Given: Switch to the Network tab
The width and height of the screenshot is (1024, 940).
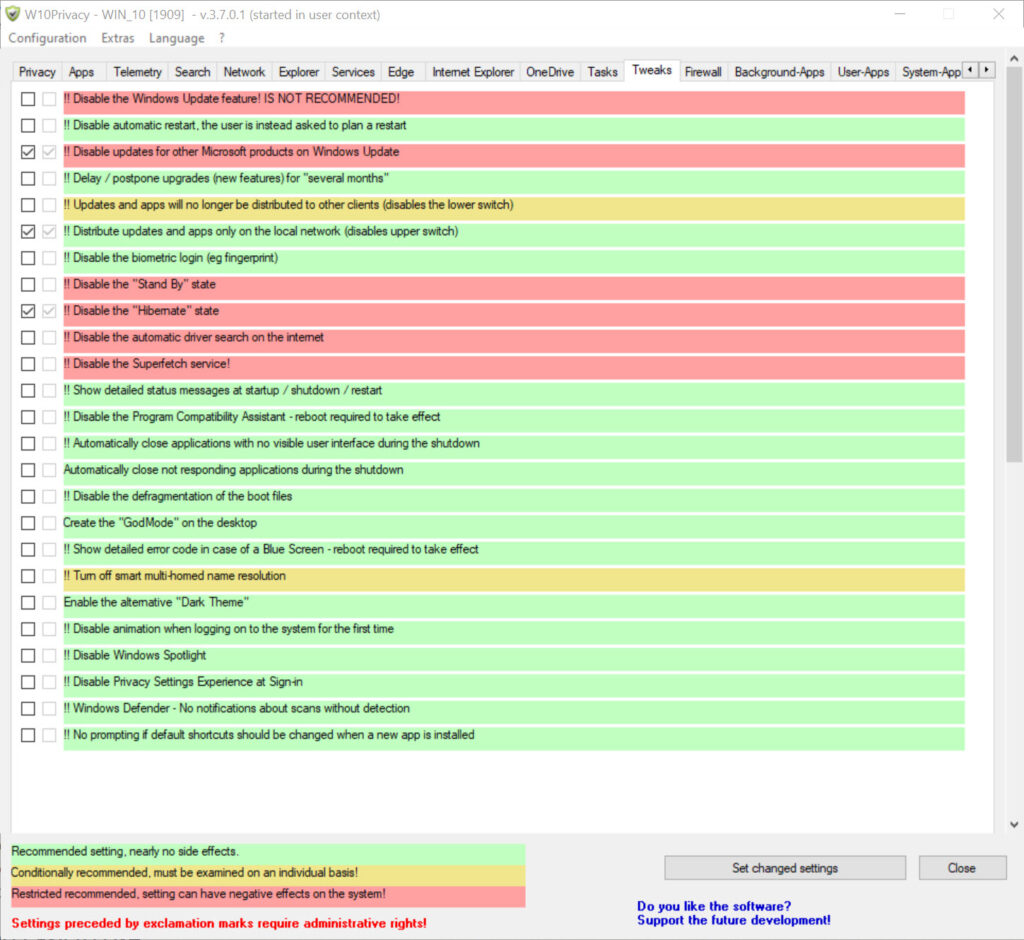Looking at the screenshot, I should [x=244, y=72].
